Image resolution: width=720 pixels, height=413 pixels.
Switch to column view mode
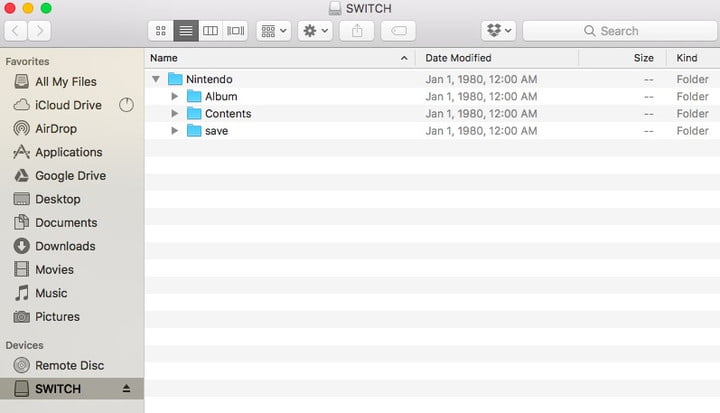[x=210, y=31]
